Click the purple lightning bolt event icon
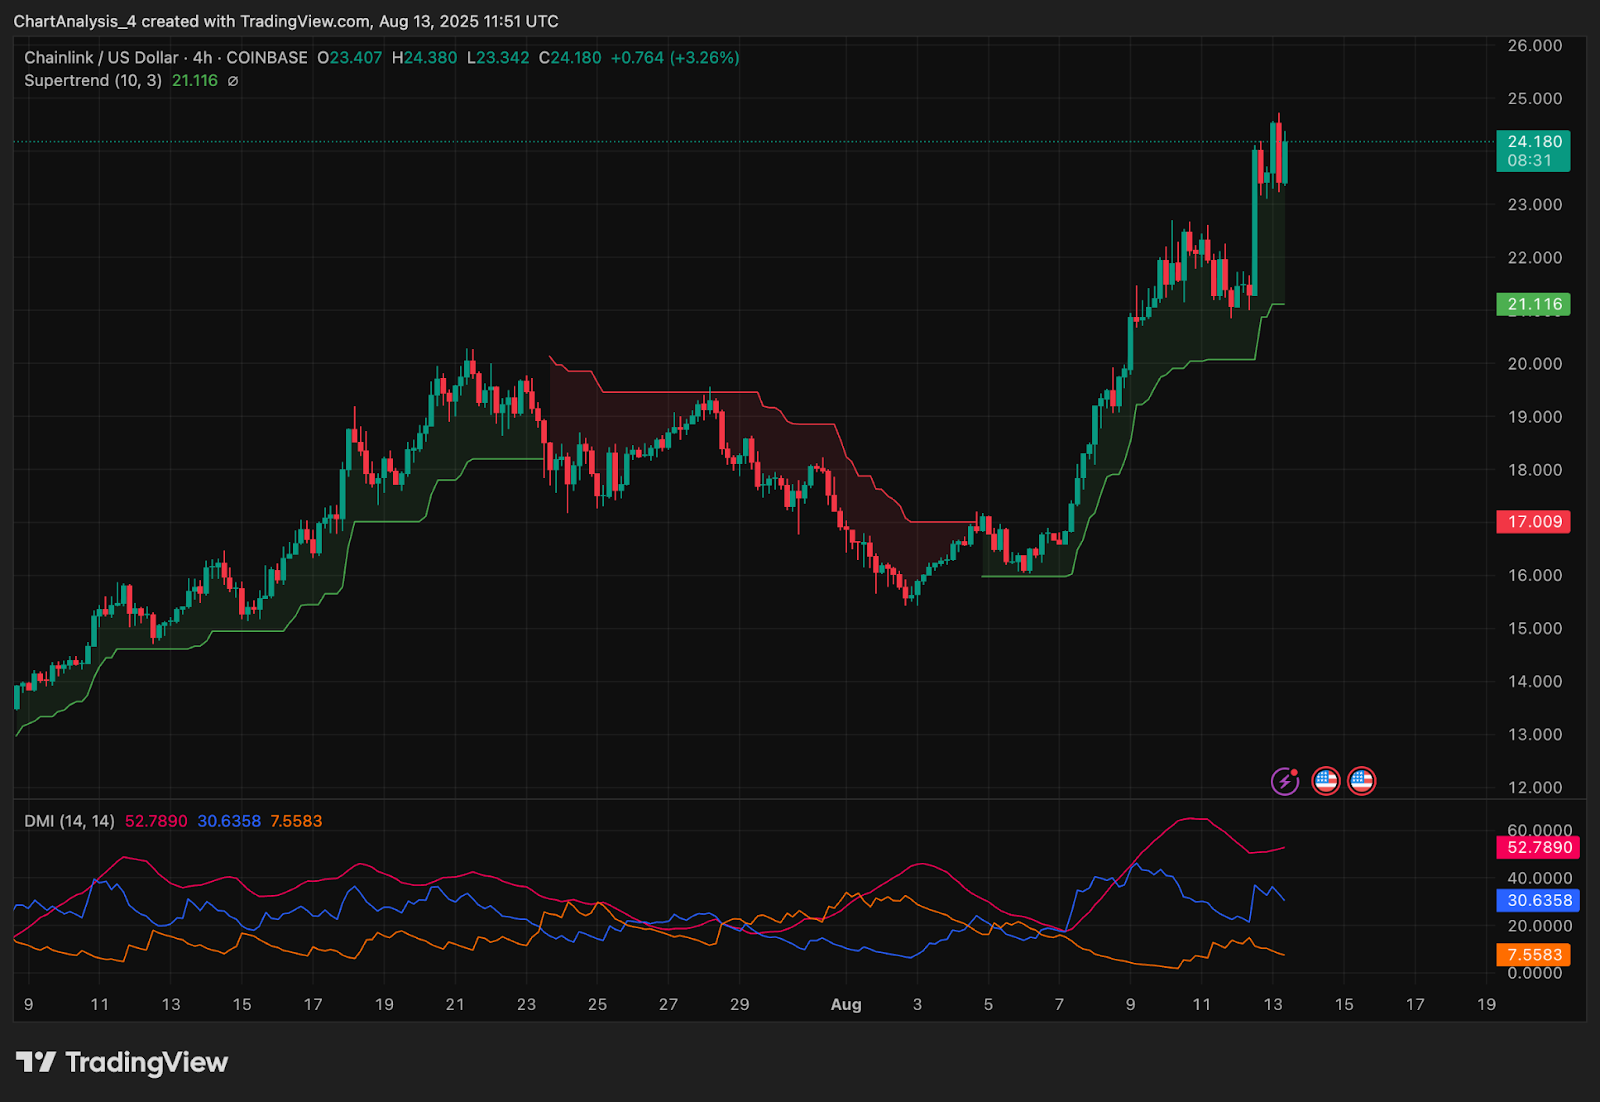 pyautogui.click(x=1285, y=781)
